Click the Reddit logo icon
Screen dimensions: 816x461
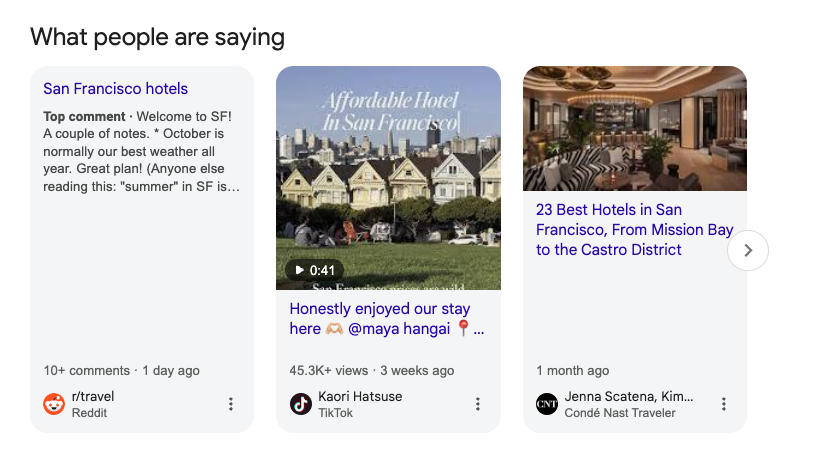54,404
